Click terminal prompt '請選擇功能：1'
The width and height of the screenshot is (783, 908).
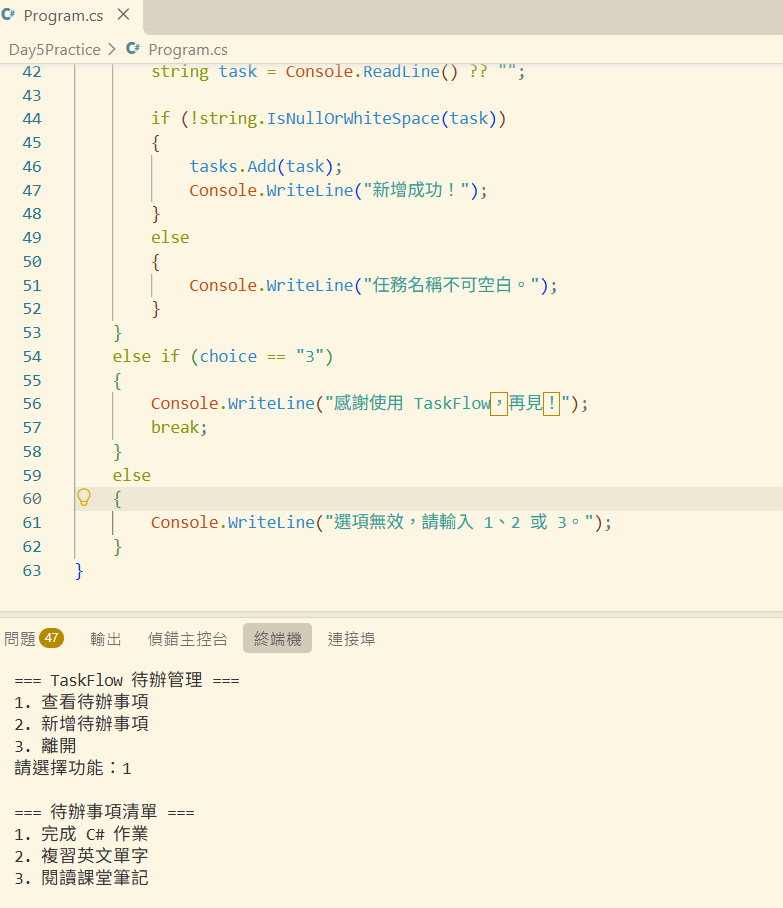pyautogui.click(x=73, y=768)
